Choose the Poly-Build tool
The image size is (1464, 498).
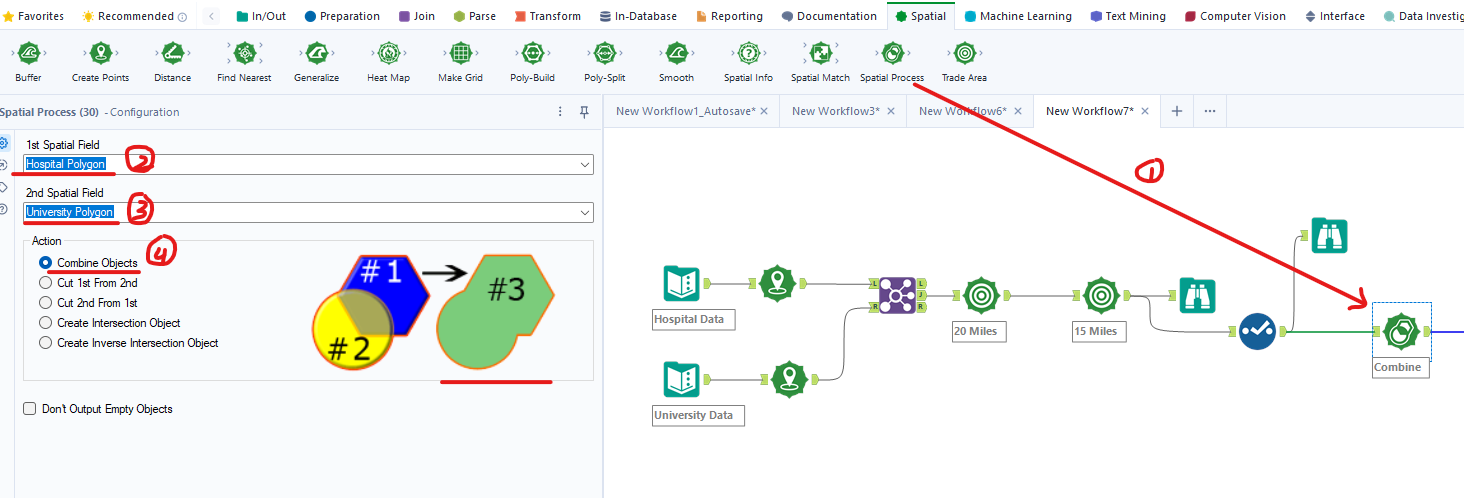click(x=532, y=61)
